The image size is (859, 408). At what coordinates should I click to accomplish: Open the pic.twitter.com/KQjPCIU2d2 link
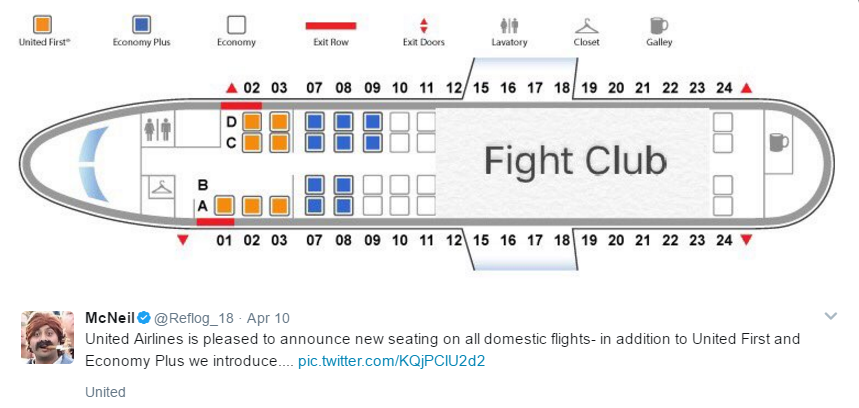tap(391, 361)
